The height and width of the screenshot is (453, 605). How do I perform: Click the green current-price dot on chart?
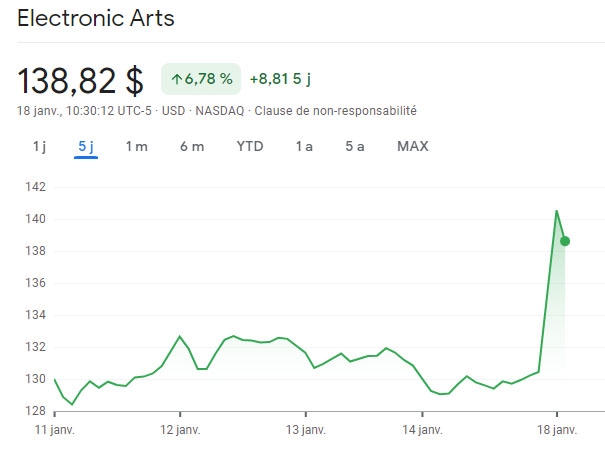tap(565, 241)
